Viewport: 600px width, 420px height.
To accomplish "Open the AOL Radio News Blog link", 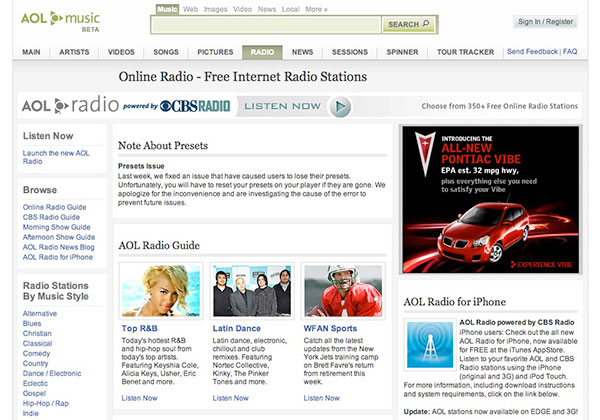I will 58,247.
